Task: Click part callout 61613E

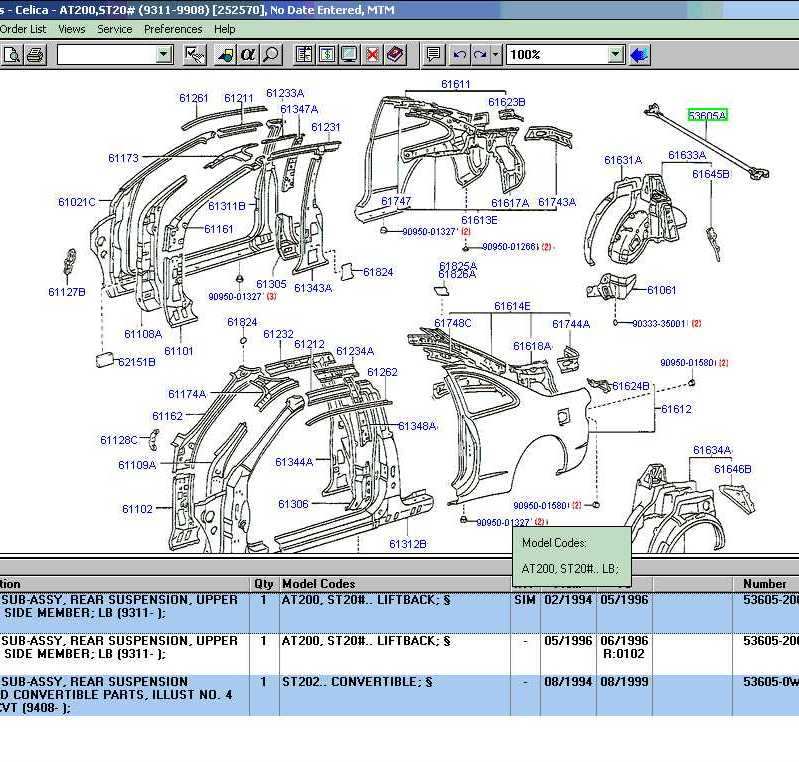Action: [x=479, y=220]
